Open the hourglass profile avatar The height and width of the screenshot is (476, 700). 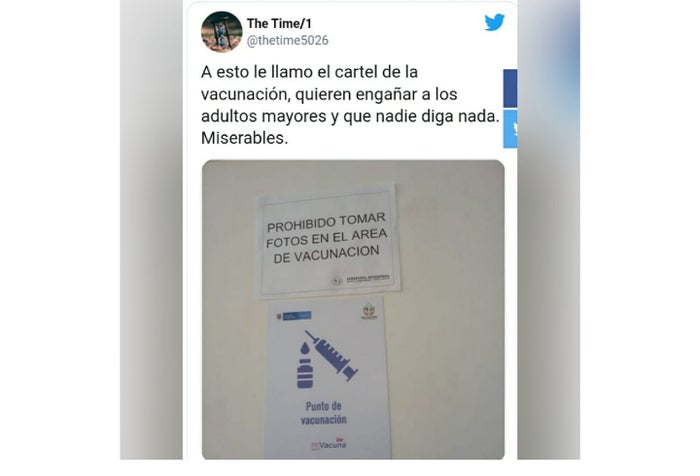(221, 32)
